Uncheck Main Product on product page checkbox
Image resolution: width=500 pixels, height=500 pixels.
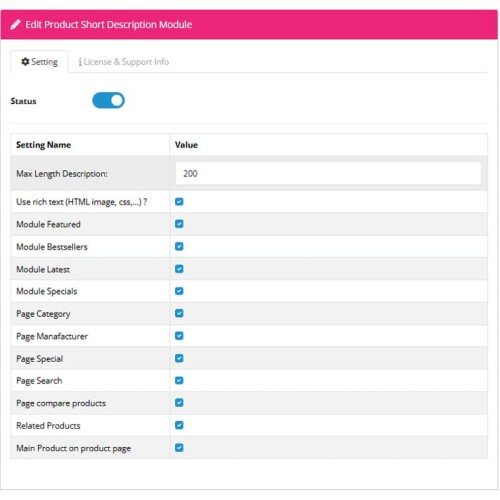(179, 448)
